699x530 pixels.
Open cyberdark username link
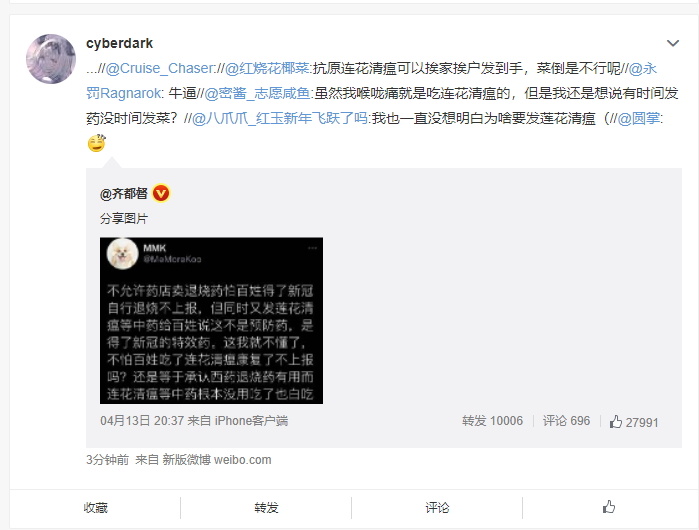coord(119,43)
